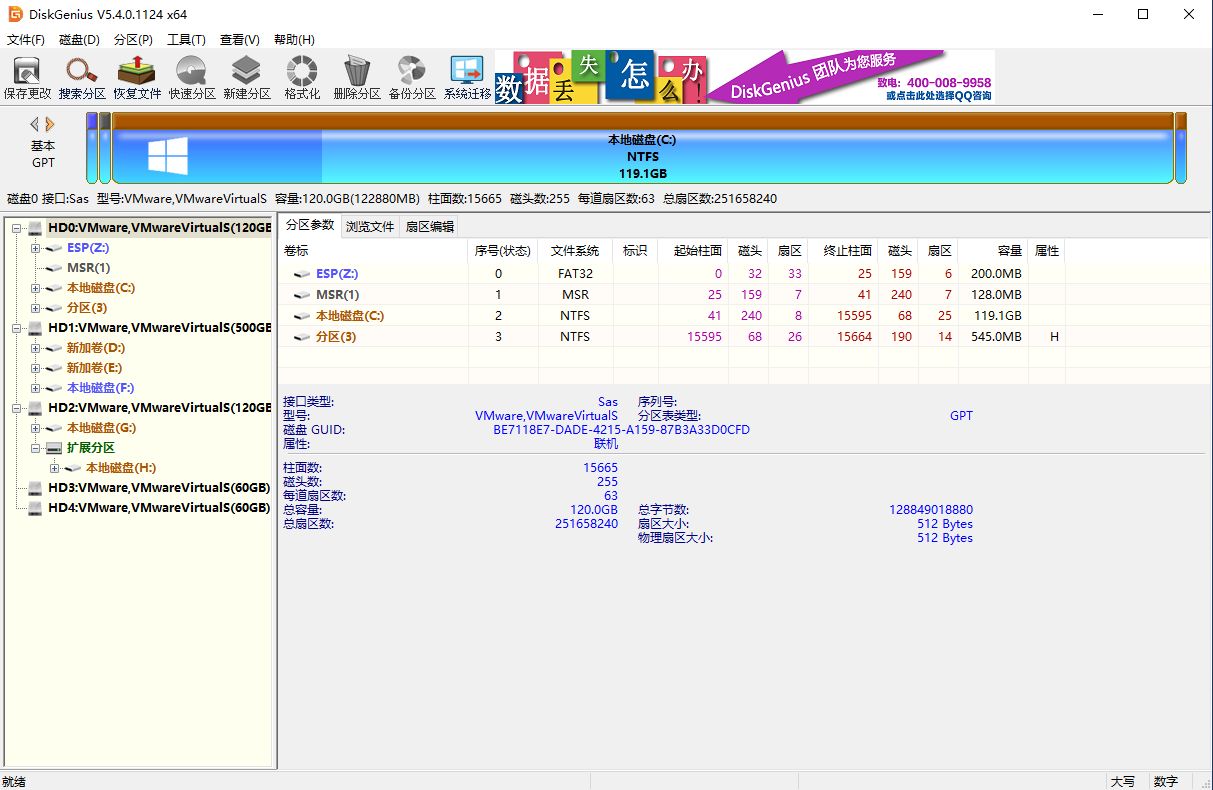Click the 容量 column header
The image size is (1213, 790).
click(x=993, y=251)
